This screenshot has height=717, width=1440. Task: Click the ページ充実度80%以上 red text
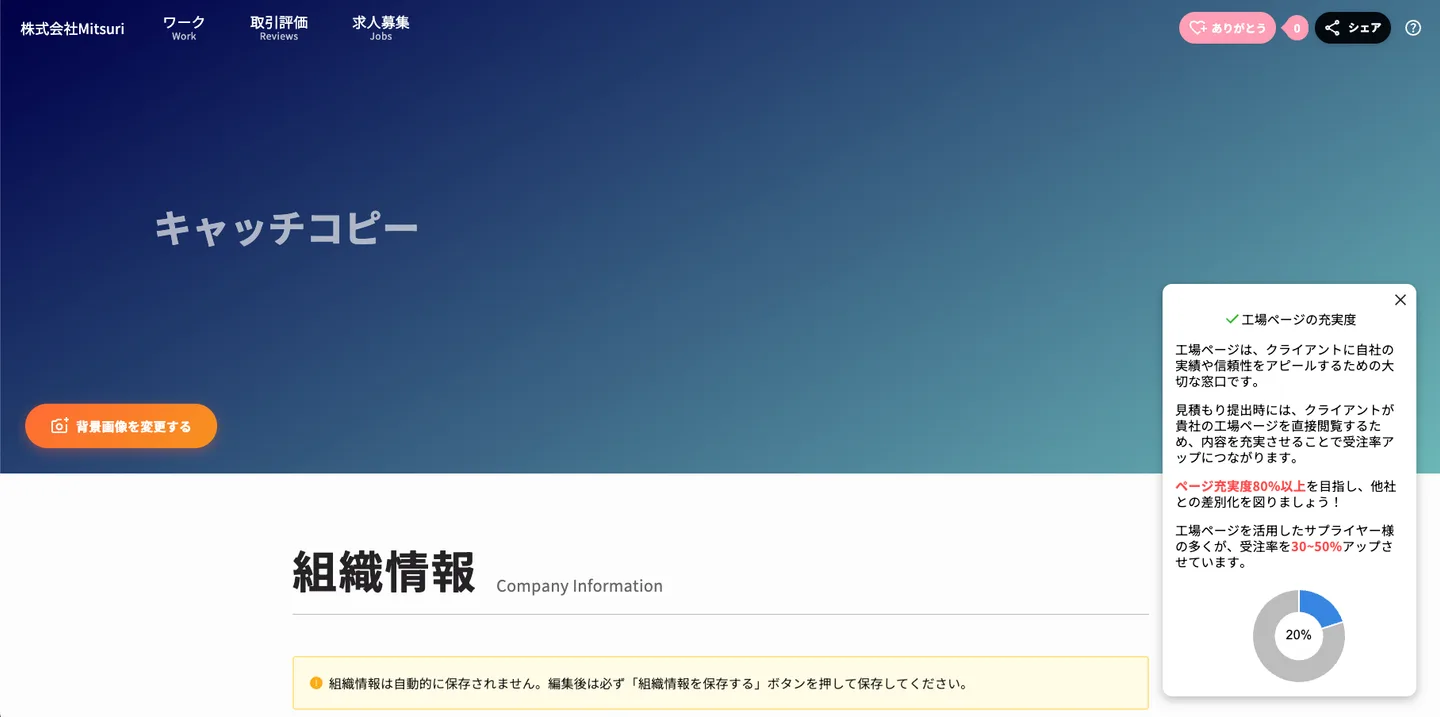coord(1240,486)
